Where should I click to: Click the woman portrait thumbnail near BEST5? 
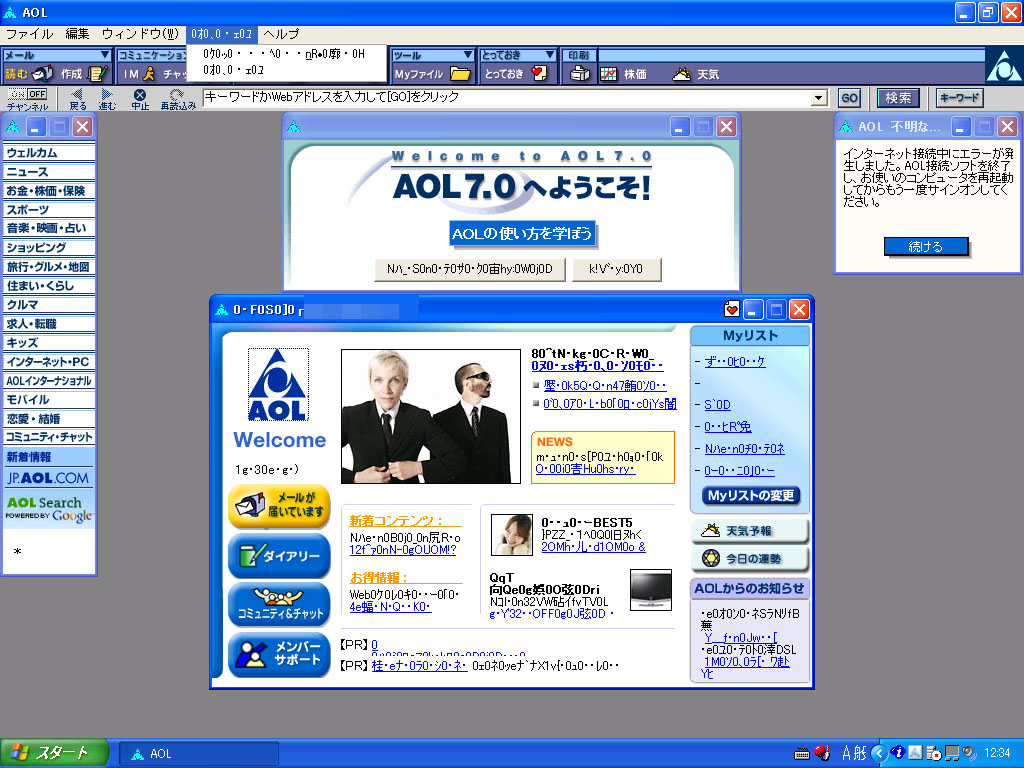coord(511,535)
